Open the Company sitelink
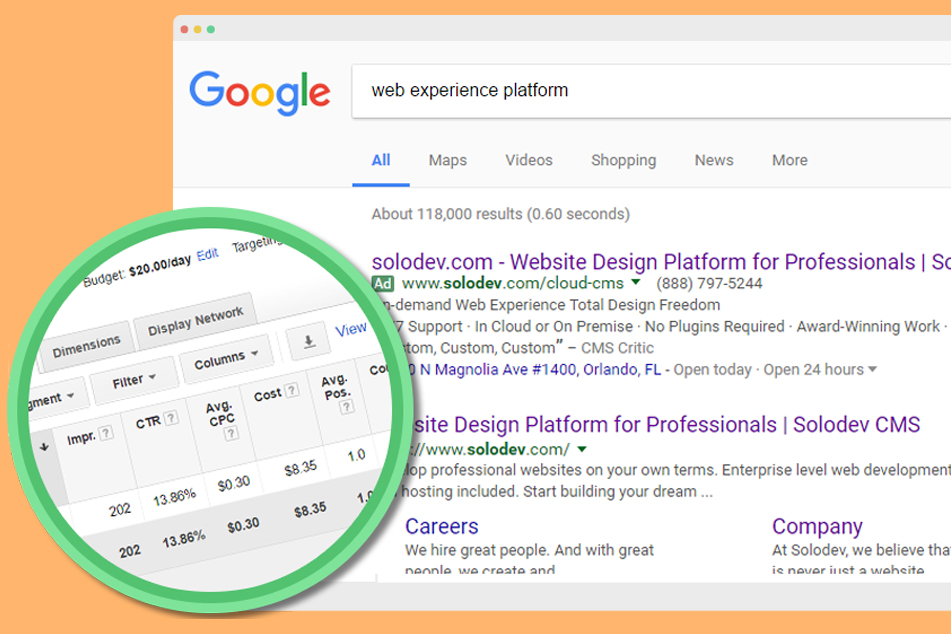Viewport: 951px width, 634px height. (817, 527)
